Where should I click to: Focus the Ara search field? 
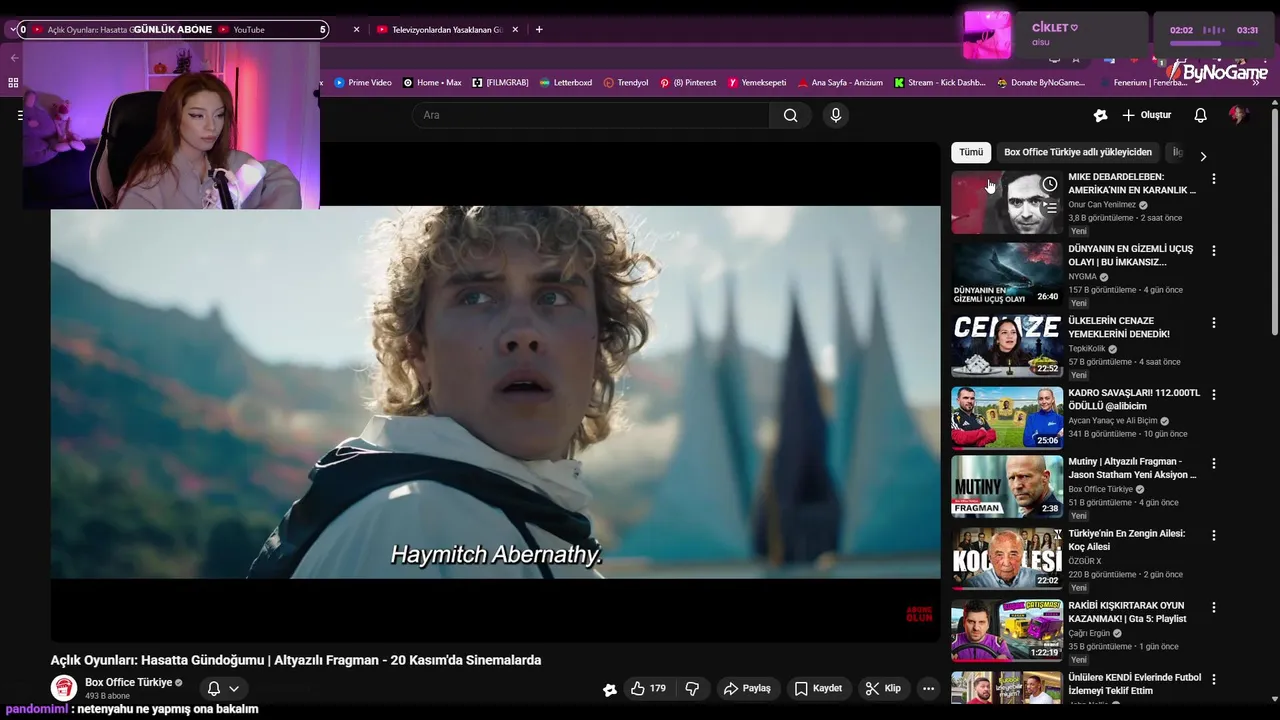coord(591,115)
